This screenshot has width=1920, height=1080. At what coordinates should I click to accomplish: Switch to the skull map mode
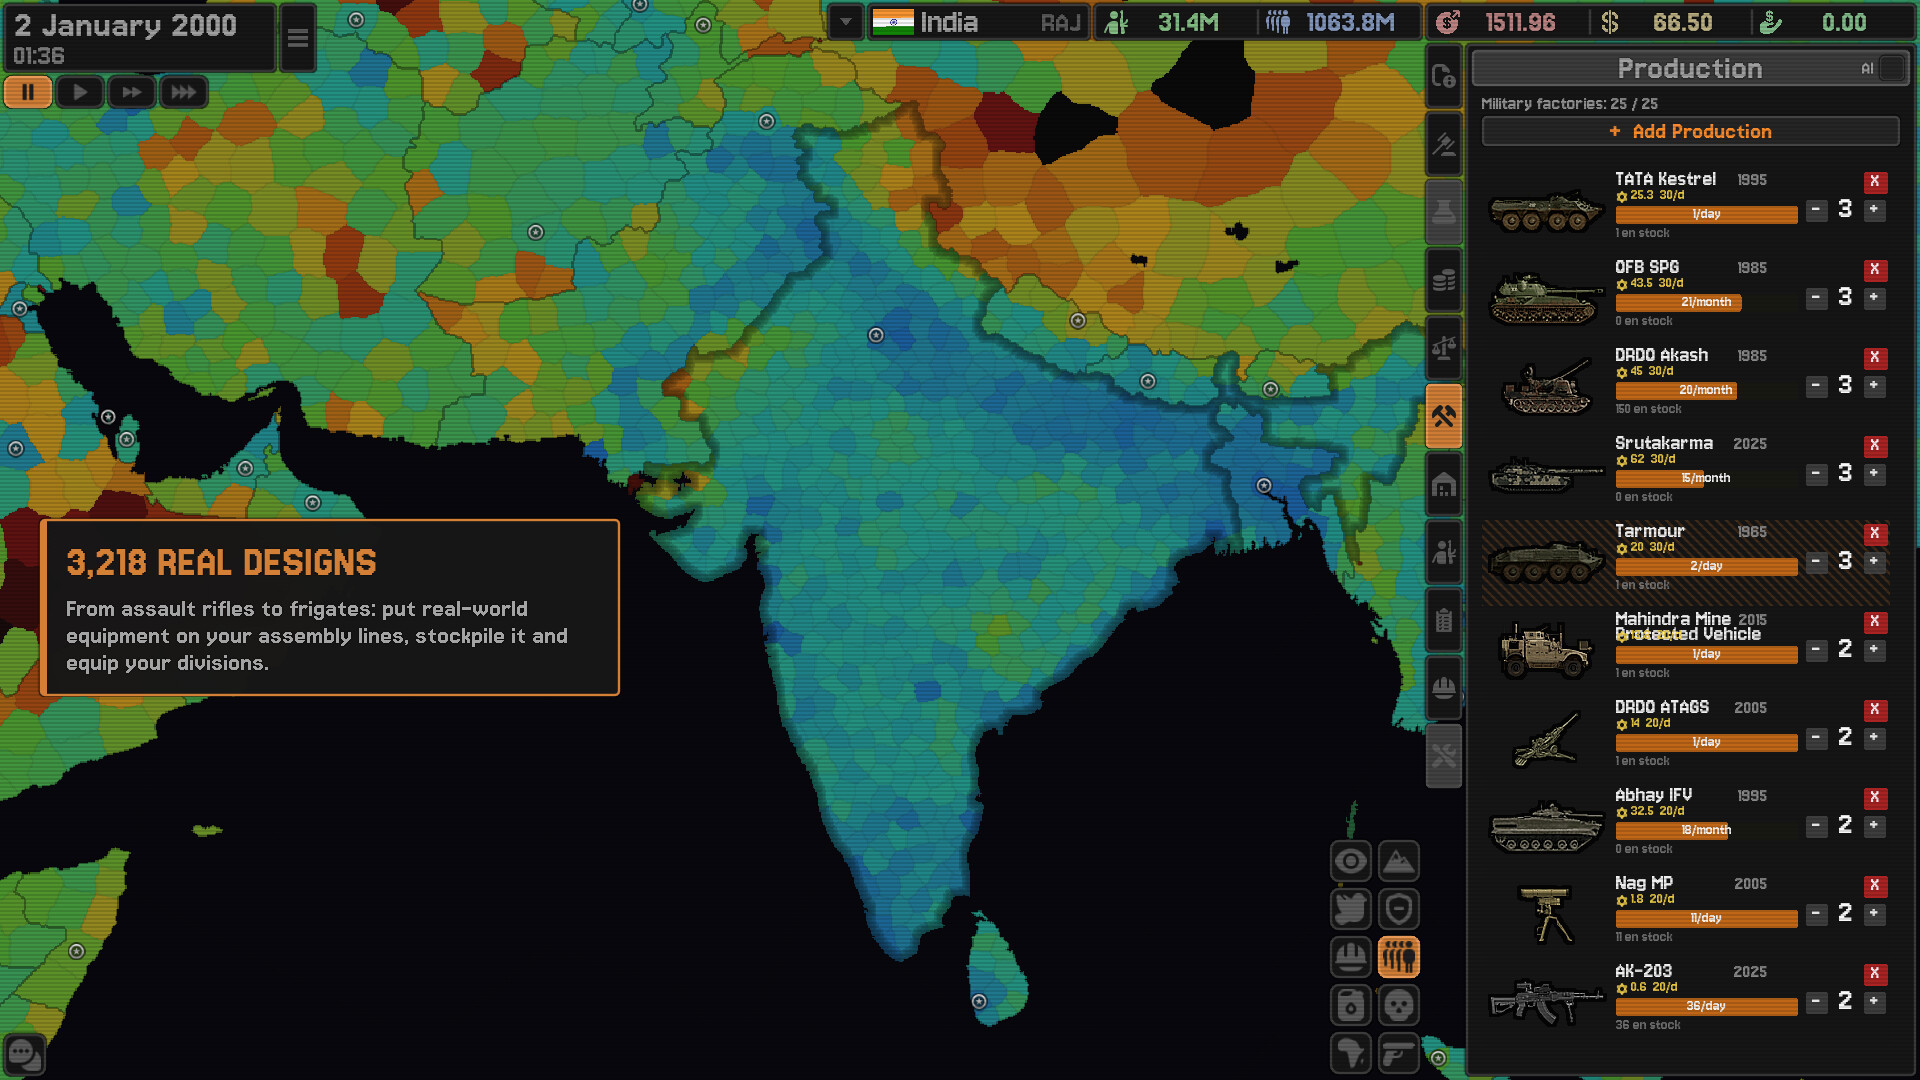tap(1398, 1005)
